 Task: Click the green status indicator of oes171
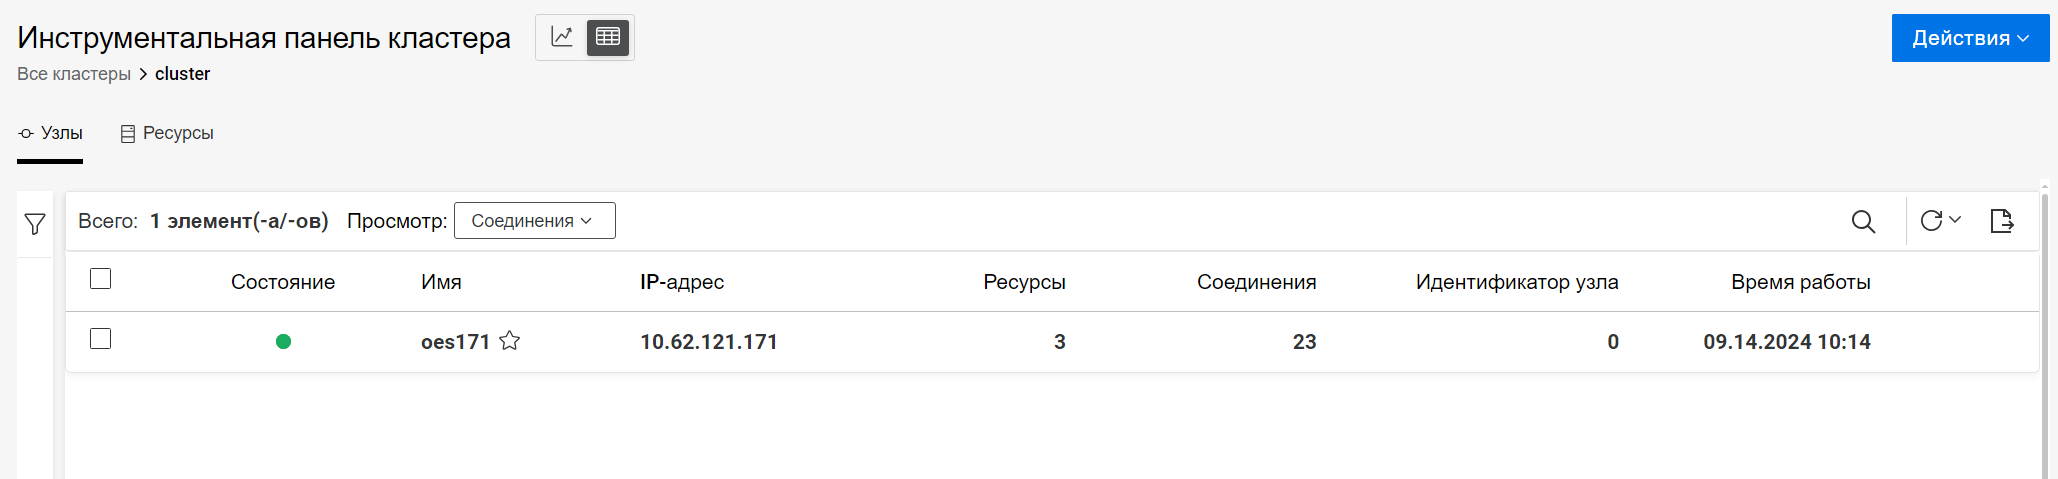coord(283,342)
